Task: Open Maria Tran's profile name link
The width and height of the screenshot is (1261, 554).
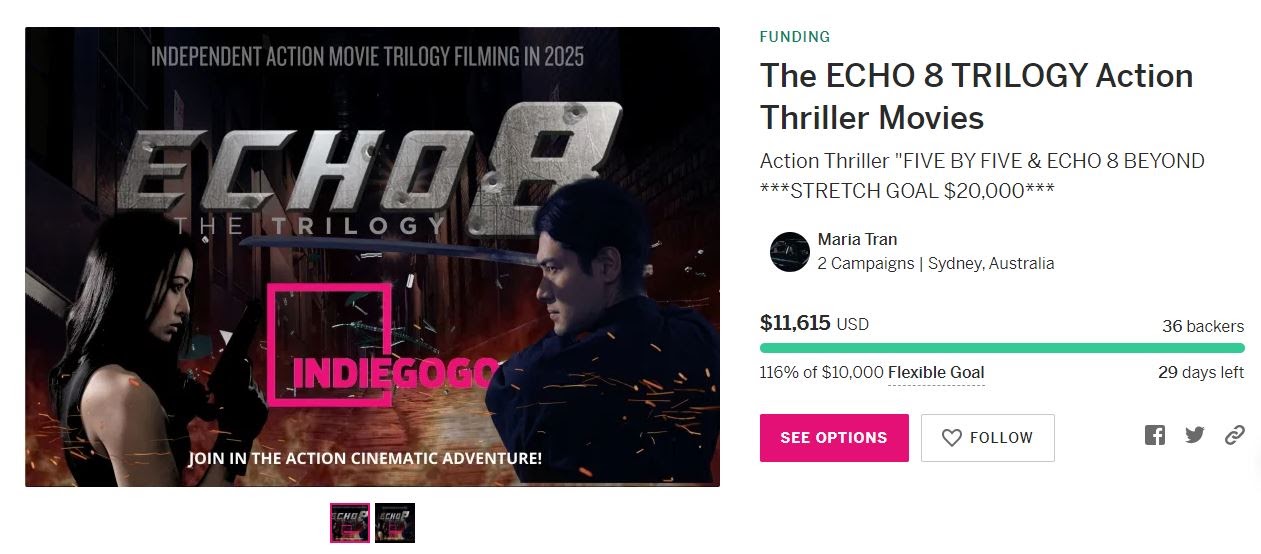Action: 857,240
